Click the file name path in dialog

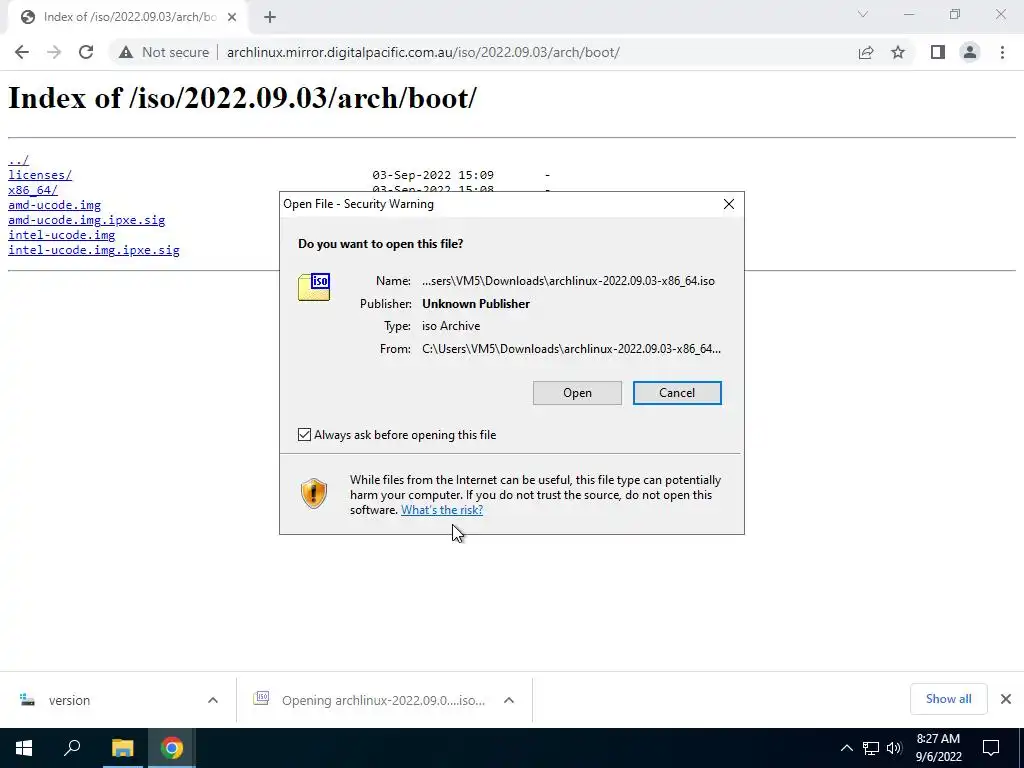pyautogui.click(x=568, y=281)
